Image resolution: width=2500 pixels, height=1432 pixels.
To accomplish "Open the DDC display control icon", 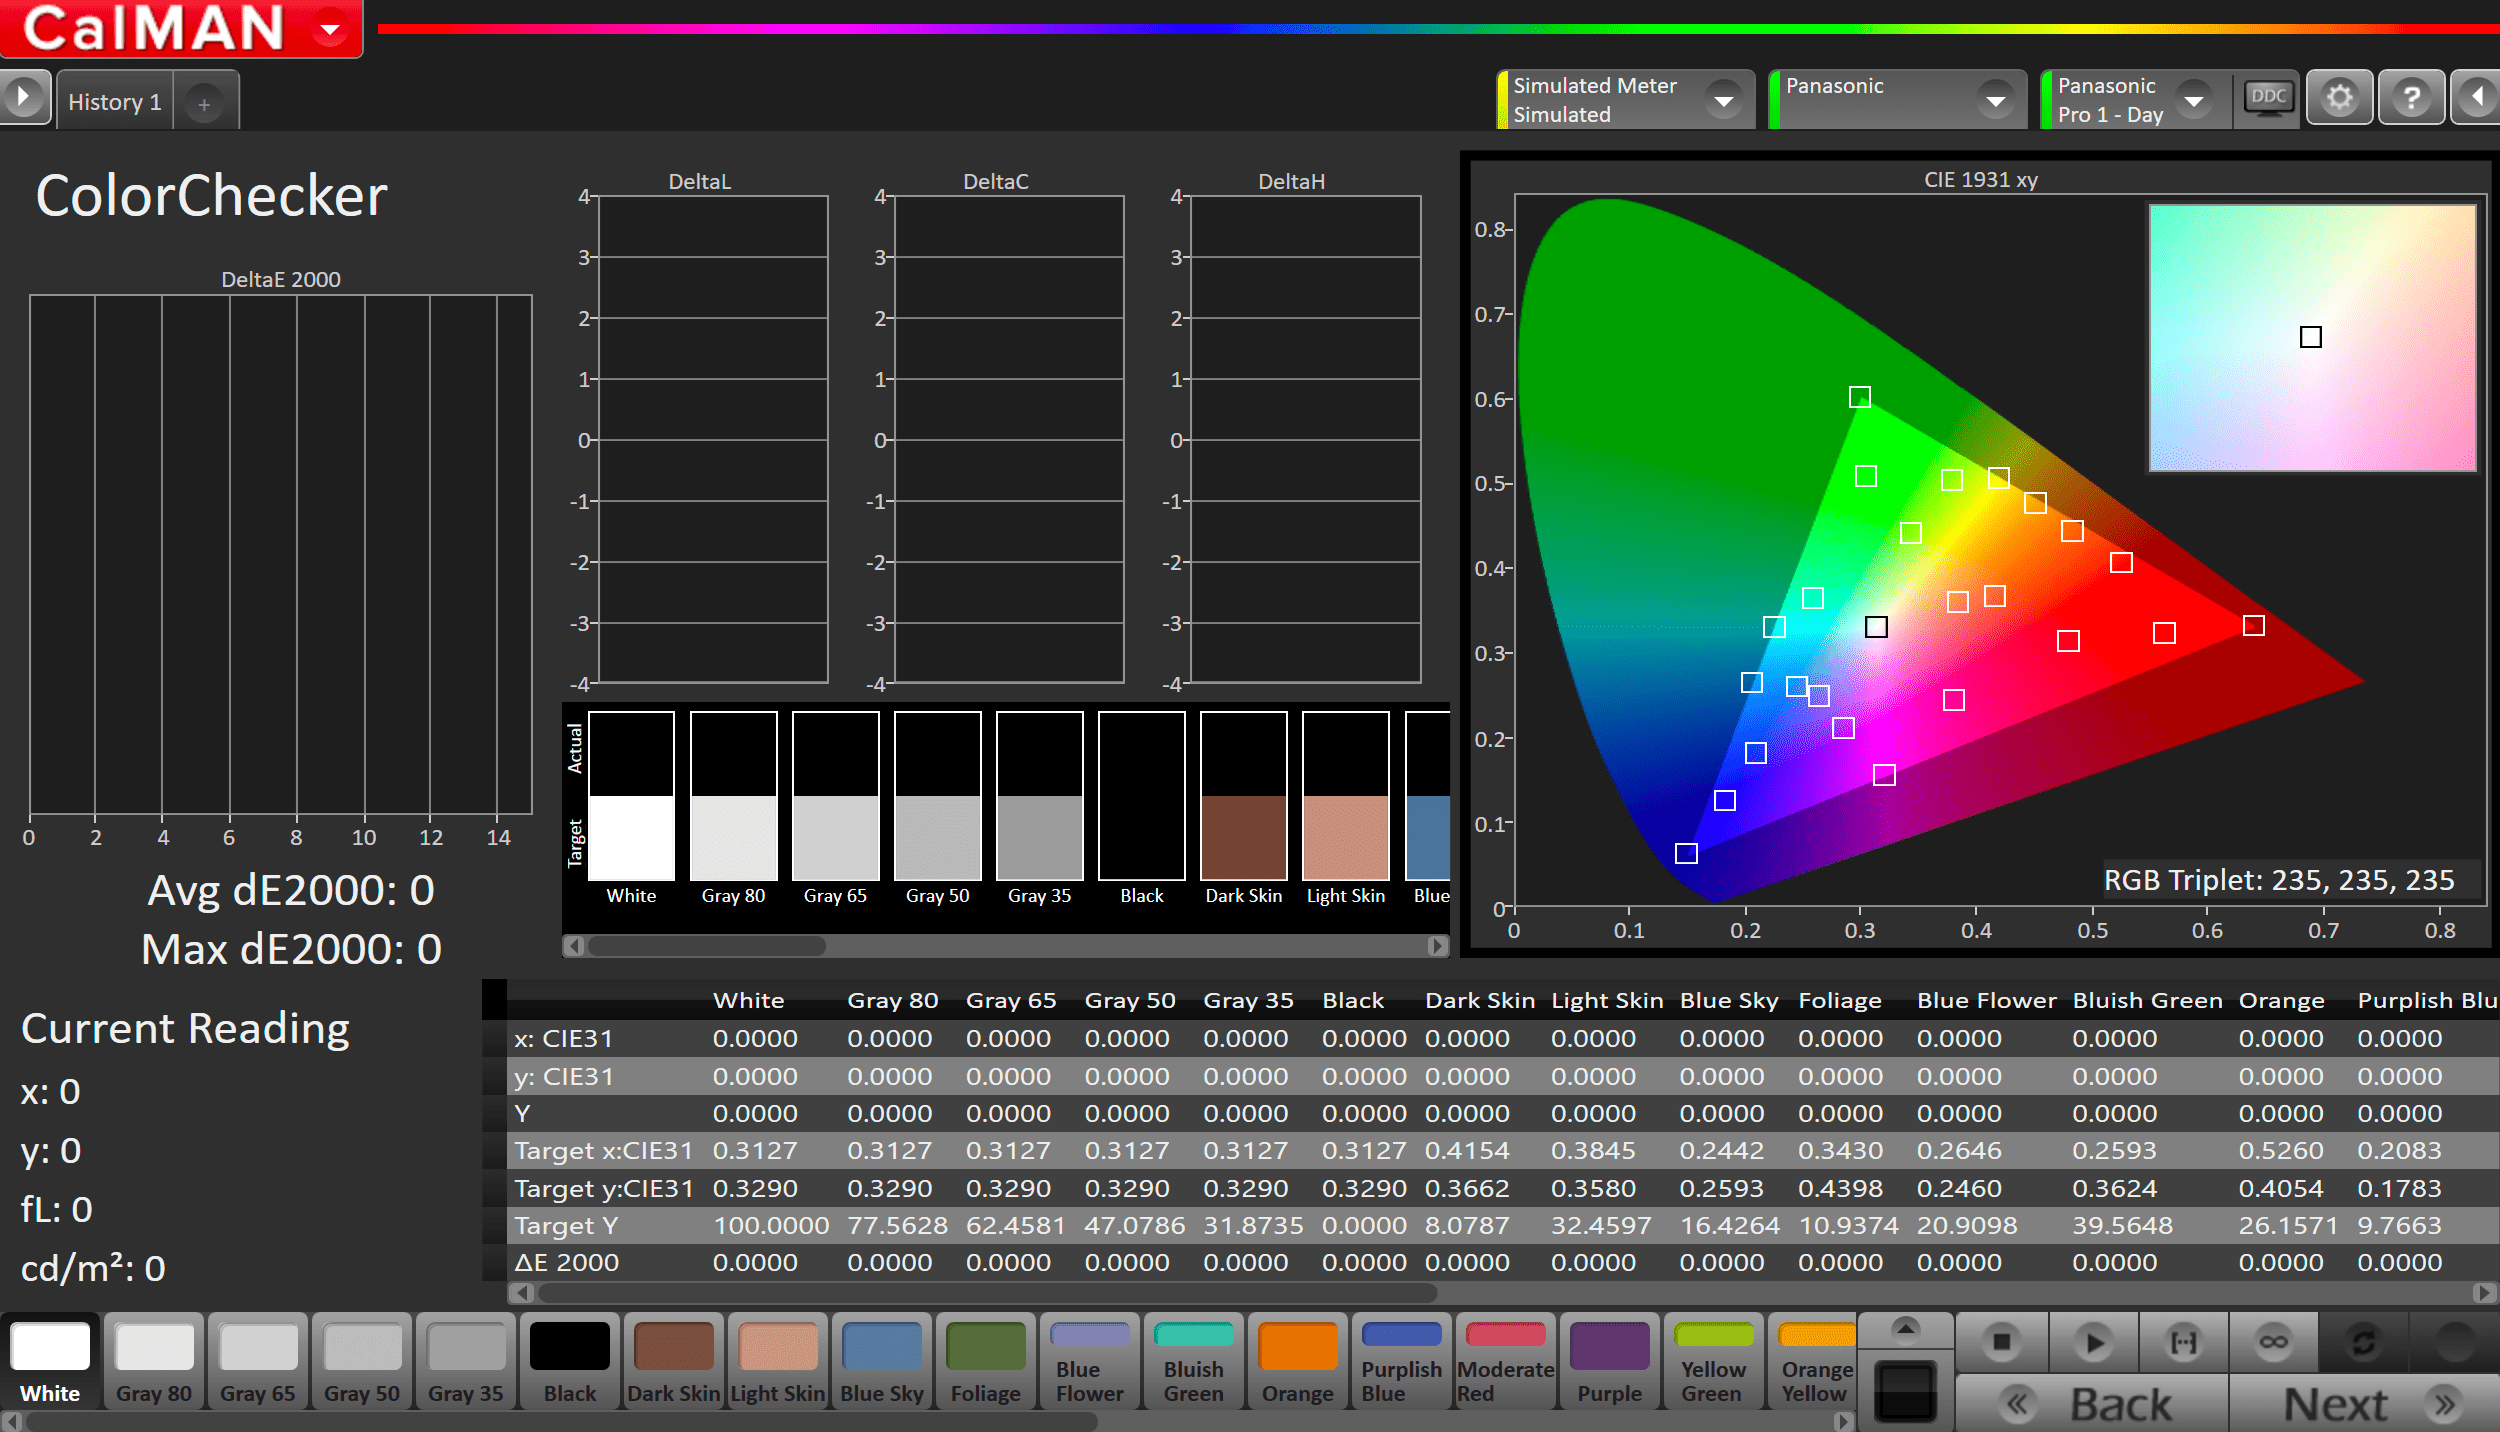I will [x=2268, y=99].
